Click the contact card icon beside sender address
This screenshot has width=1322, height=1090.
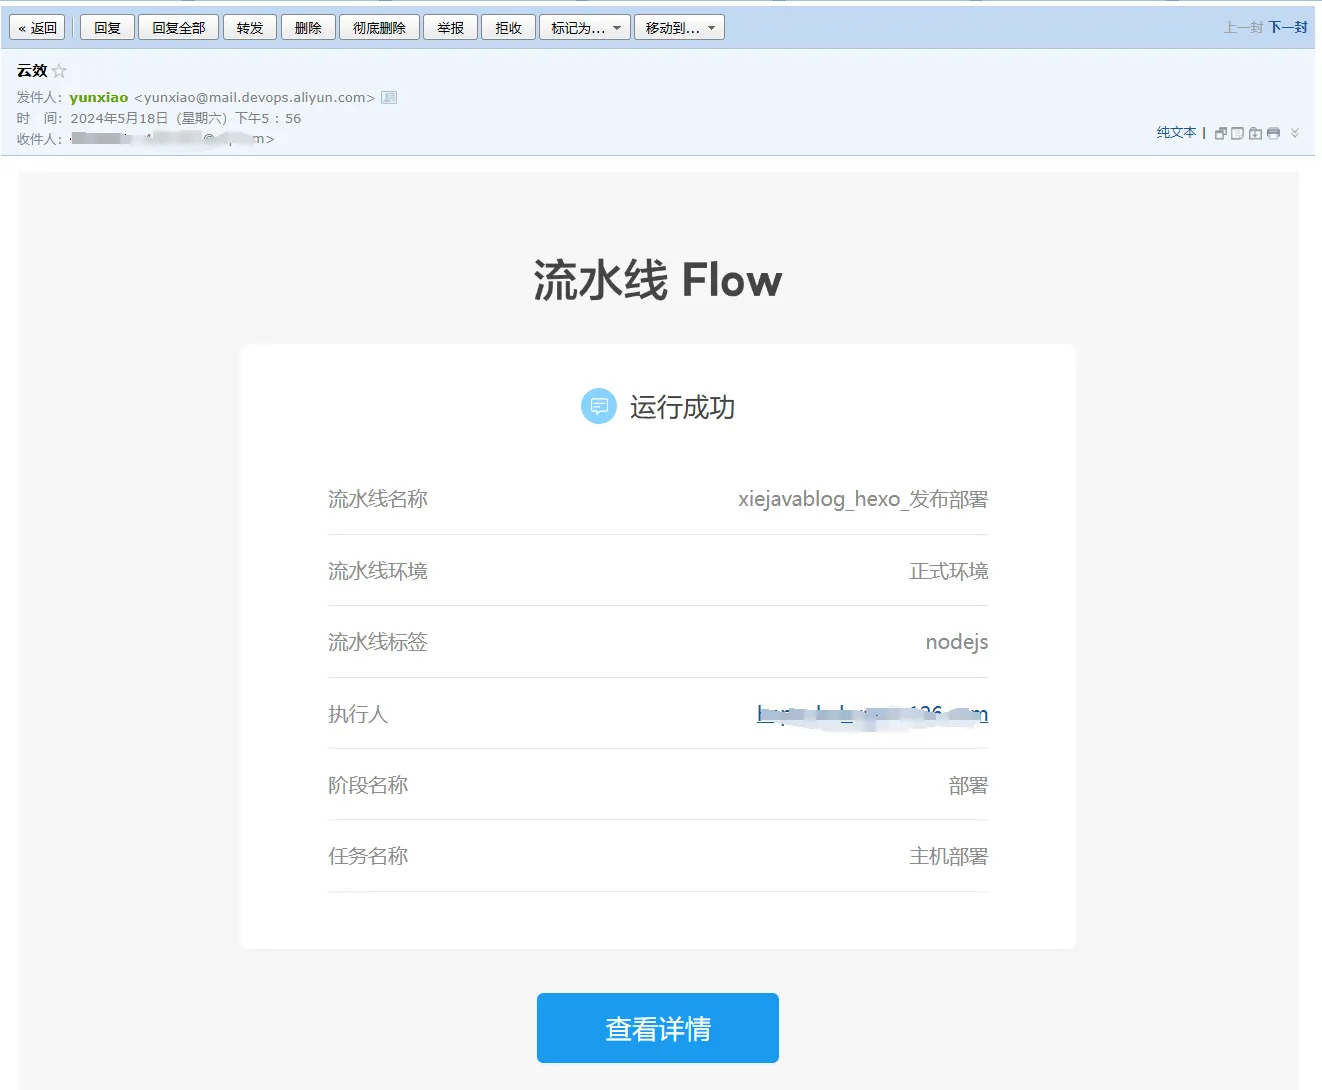[389, 97]
